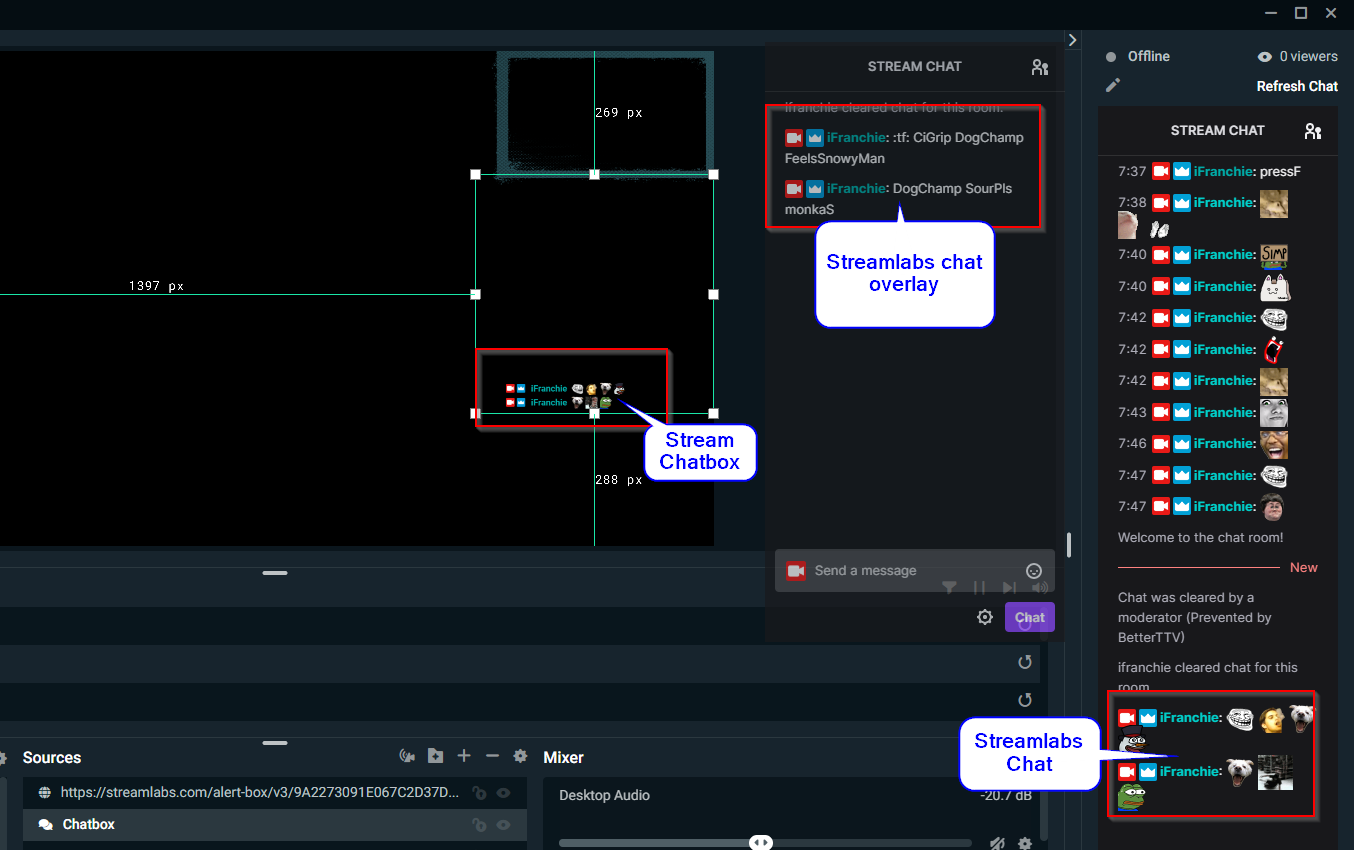Collapse the preview area using its drag handle
The image size is (1354, 850).
pyautogui.click(x=275, y=573)
